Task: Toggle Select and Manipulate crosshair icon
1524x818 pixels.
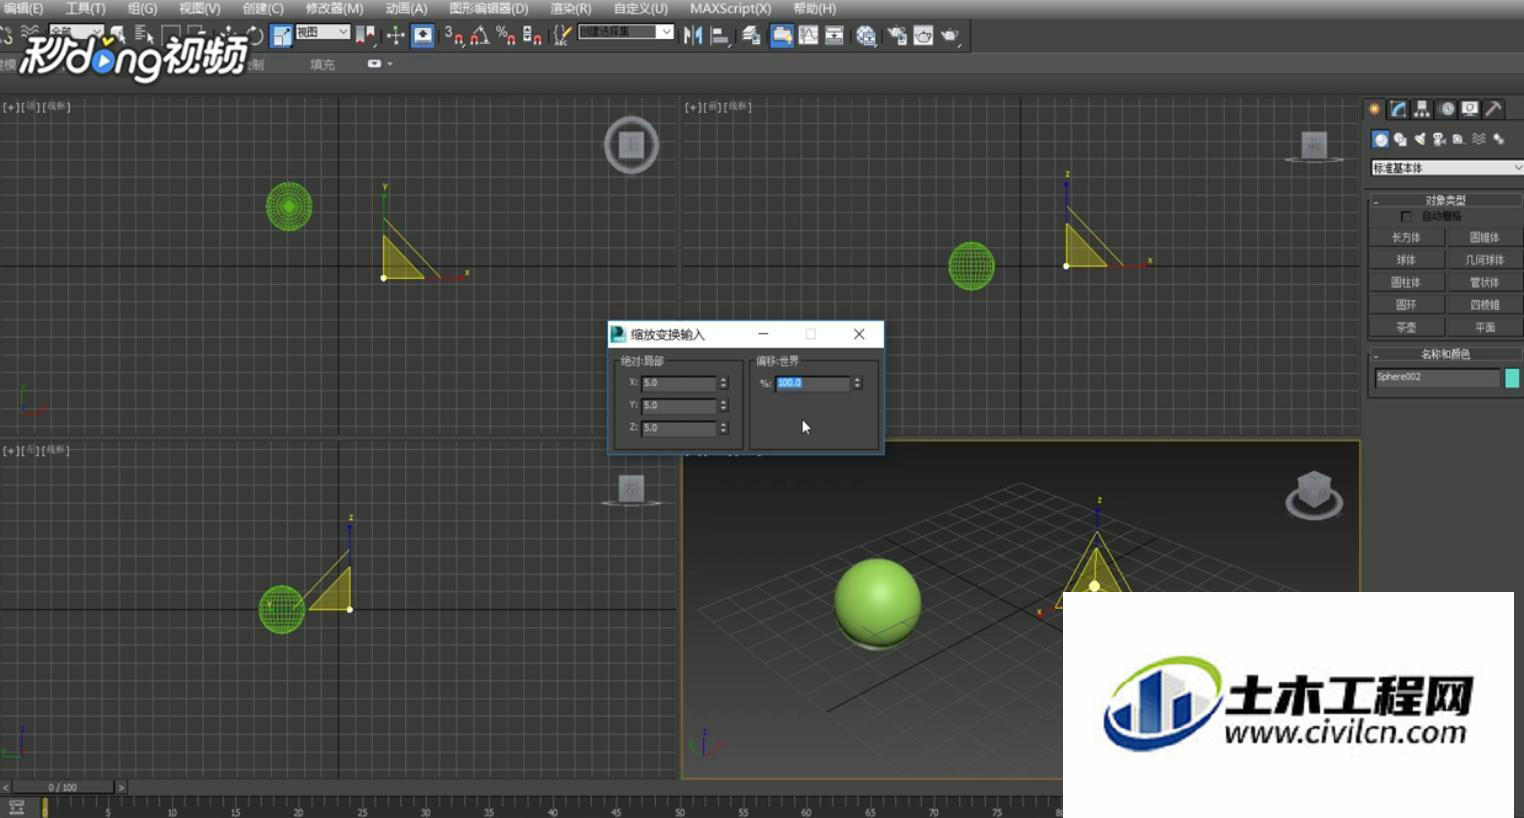Action: (x=396, y=36)
